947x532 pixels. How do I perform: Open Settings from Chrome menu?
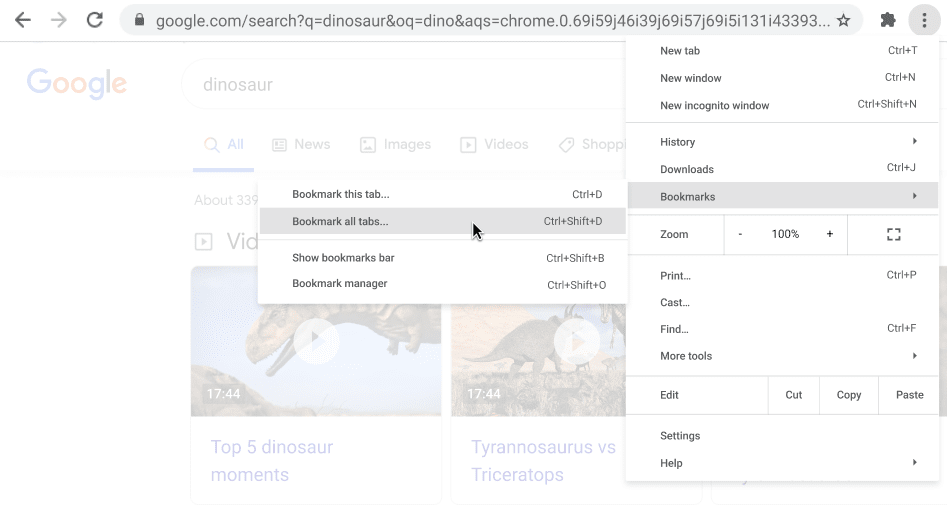tap(783, 436)
